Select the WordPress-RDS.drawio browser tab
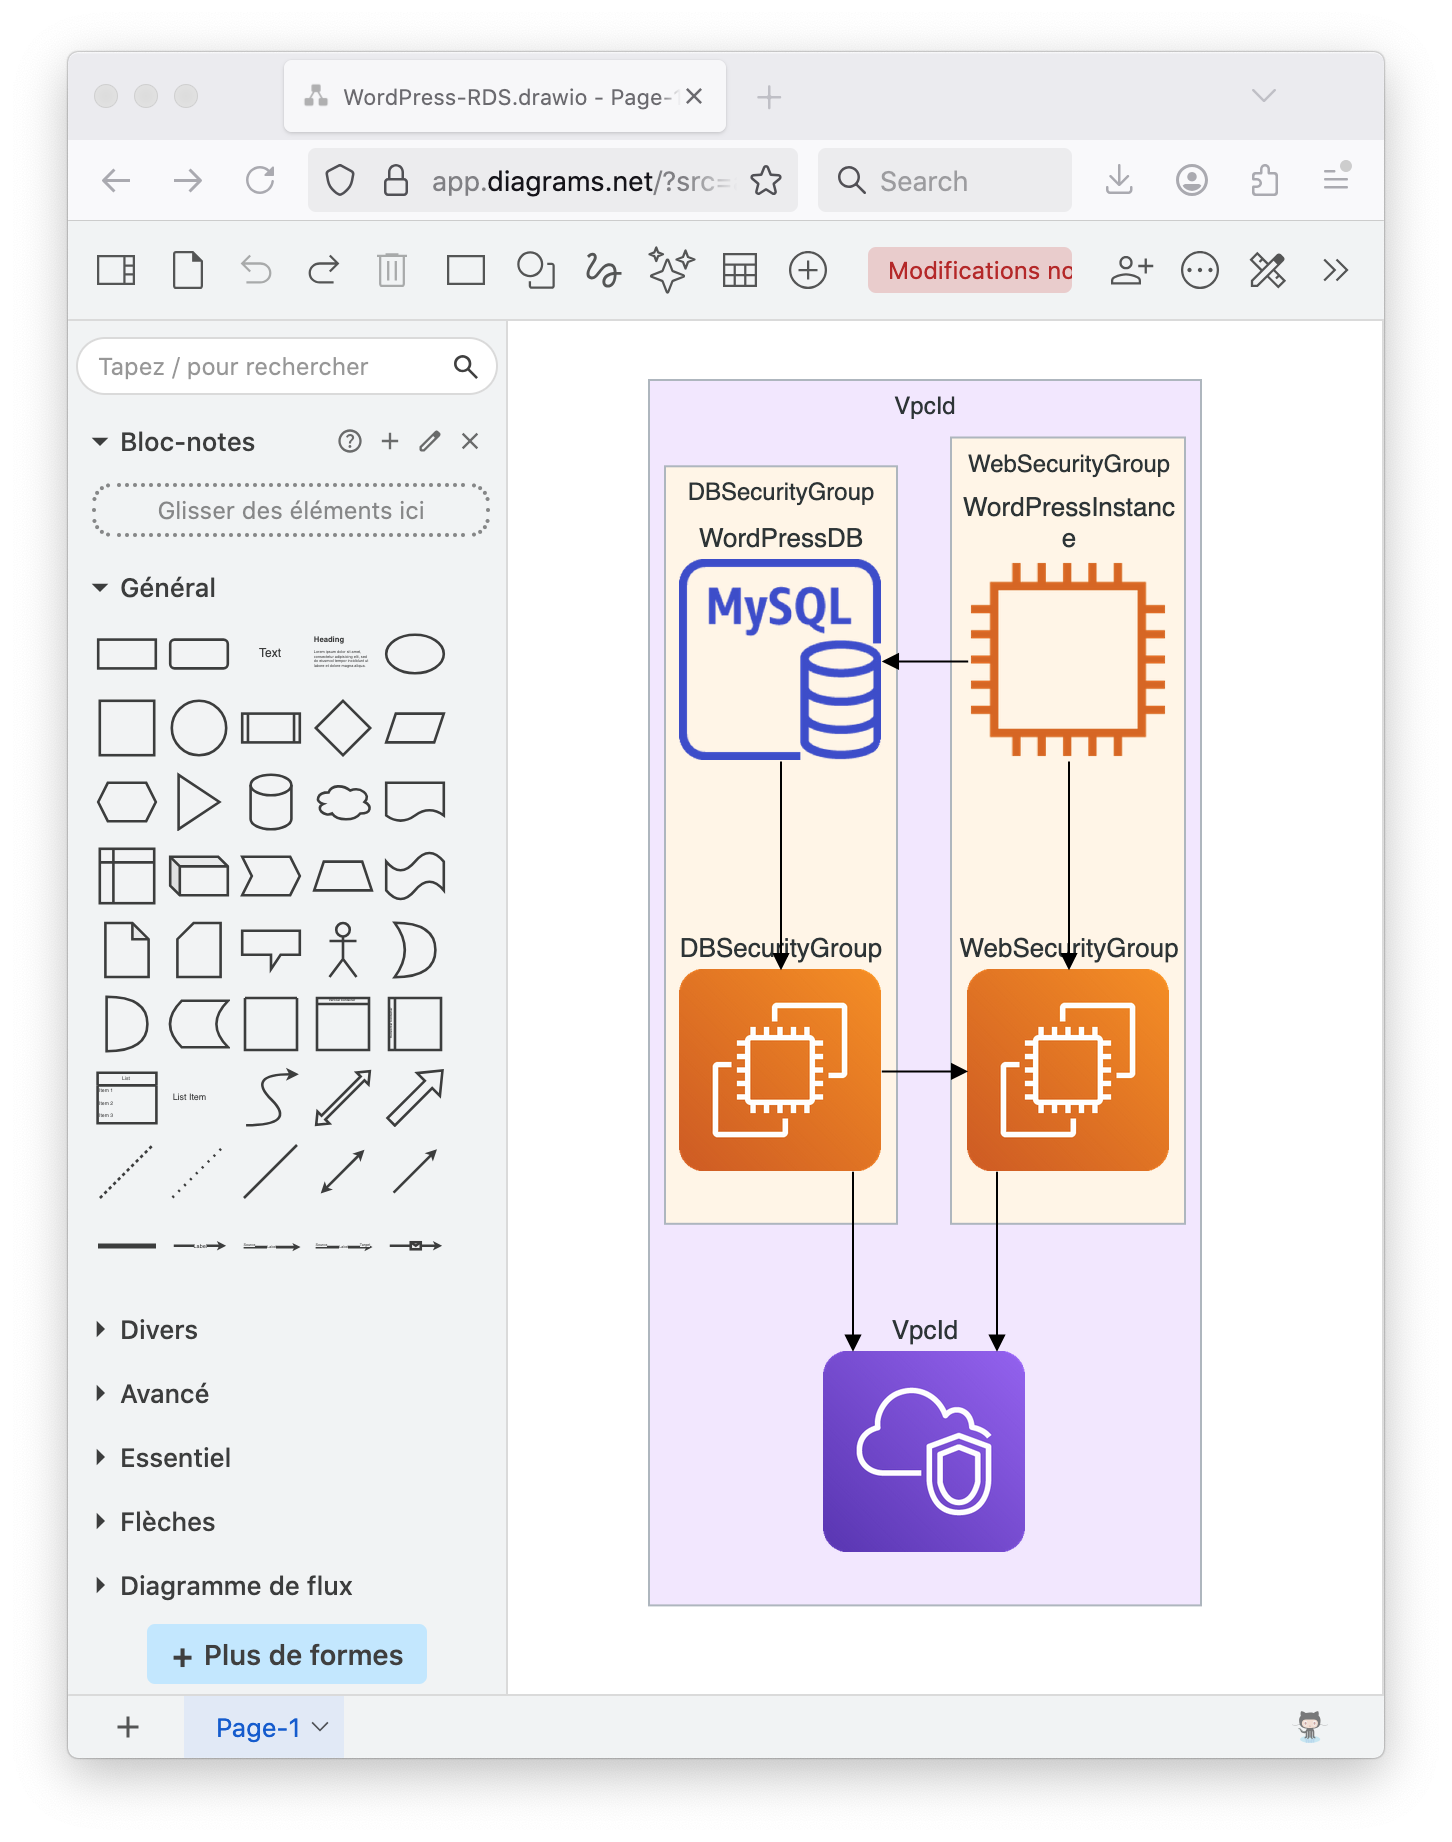 [x=505, y=96]
